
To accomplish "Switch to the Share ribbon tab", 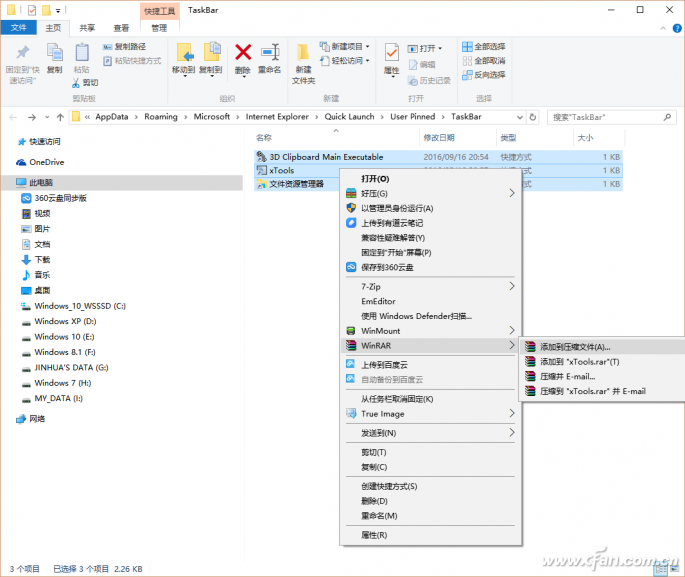I will 87,28.
